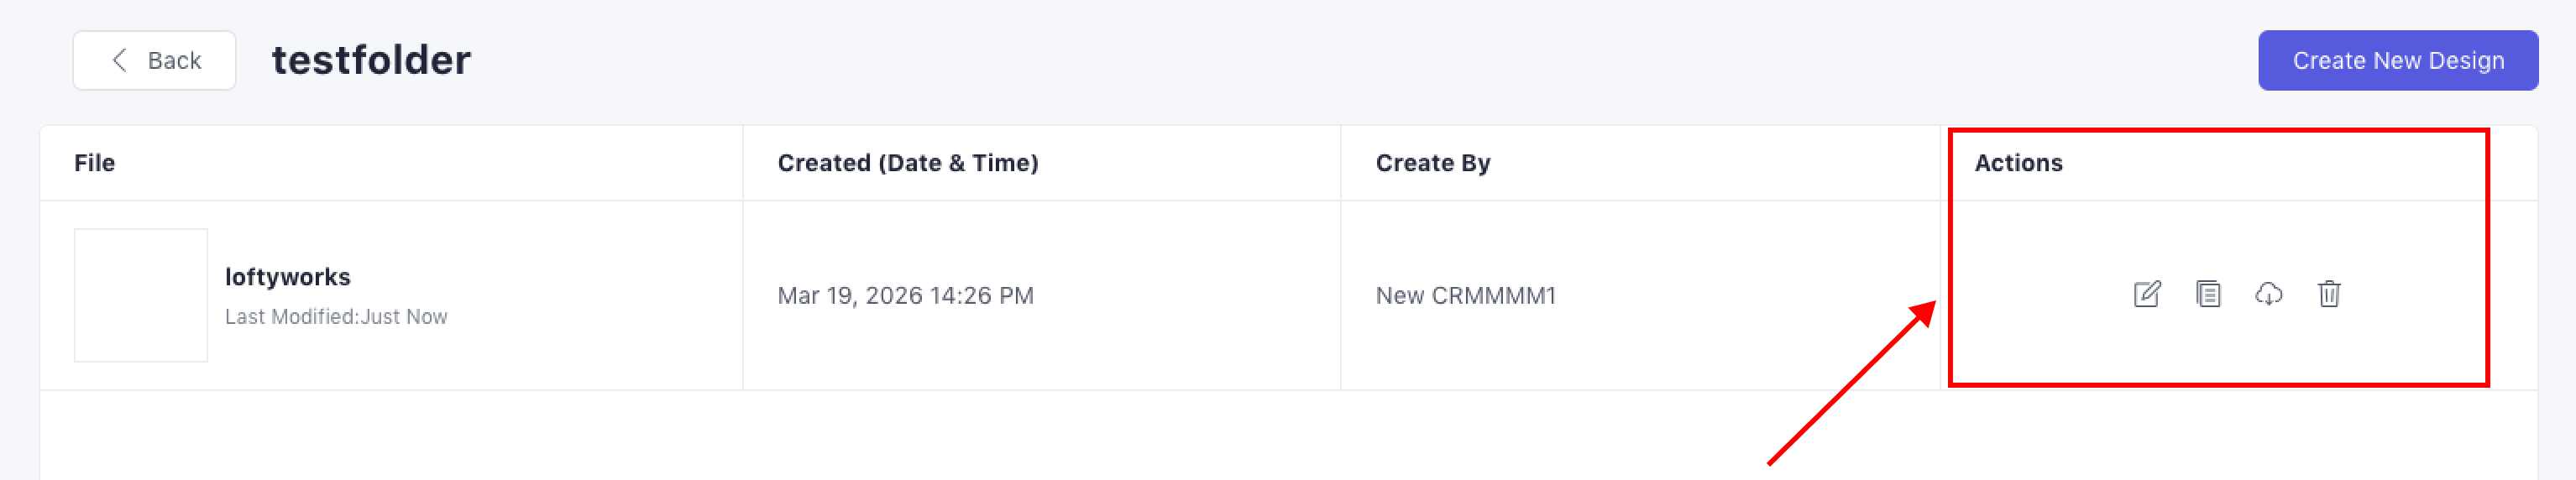Duplicate the loftyworks design file
2576x480 pixels.
click(x=2208, y=294)
